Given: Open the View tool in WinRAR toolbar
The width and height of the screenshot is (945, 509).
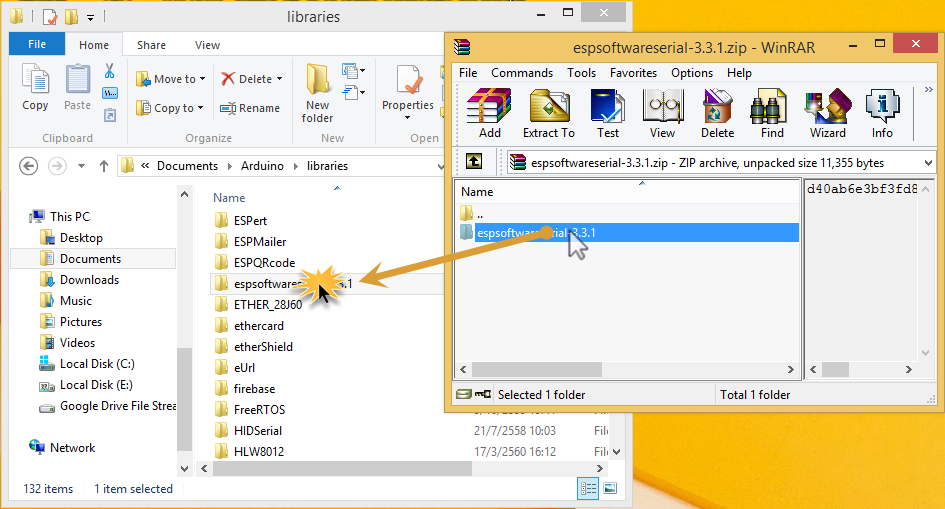Looking at the screenshot, I should 662,113.
